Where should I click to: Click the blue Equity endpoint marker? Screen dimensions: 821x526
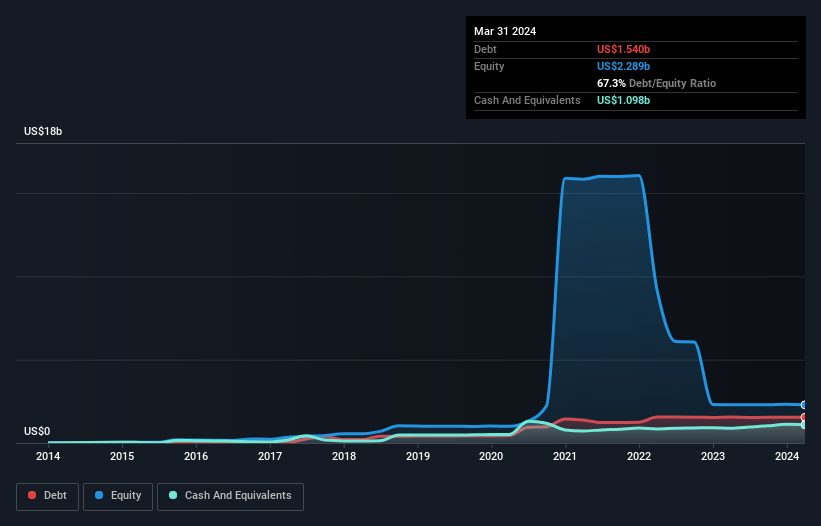click(x=804, y=405)
